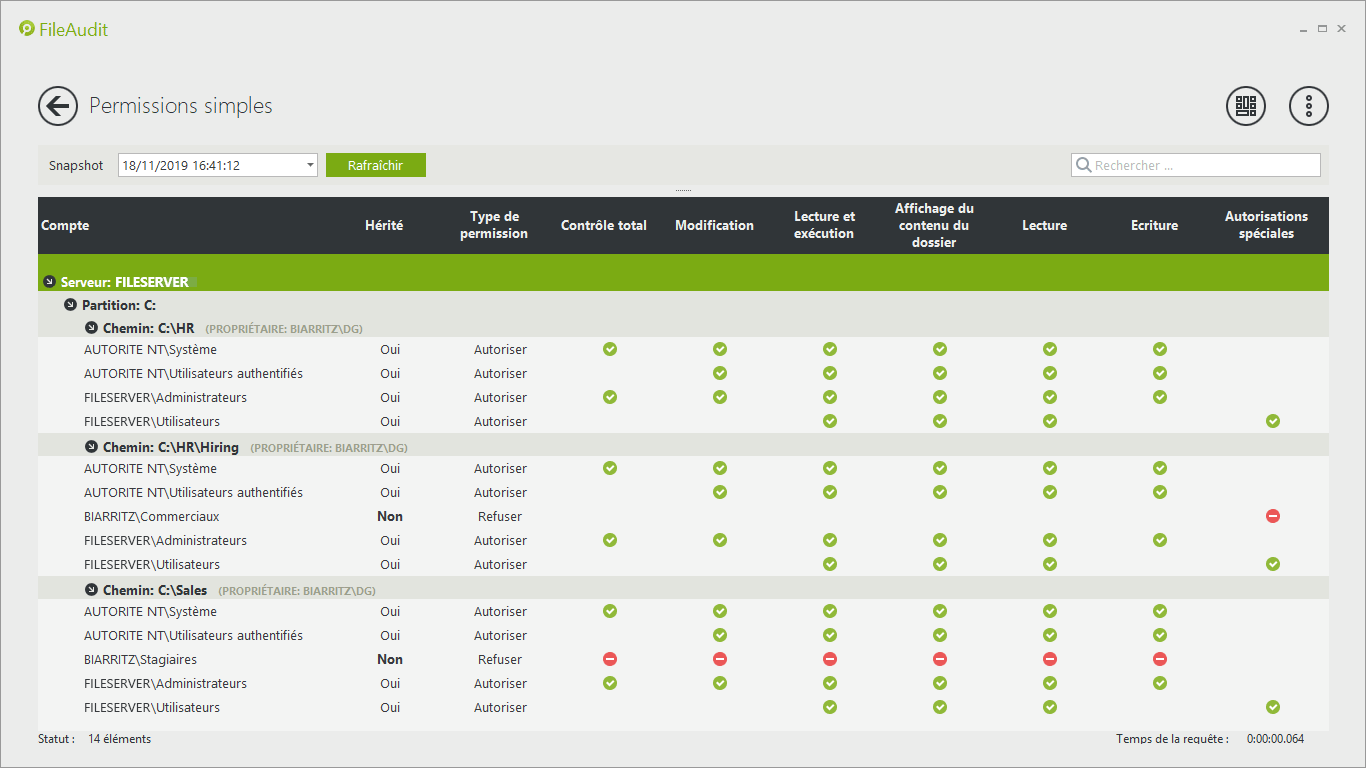1366x768 pixels.
Task: Click red deny icon for BIARRITZ\Commerciaux
Action: pyautogui.click(x=1272, y=516)
